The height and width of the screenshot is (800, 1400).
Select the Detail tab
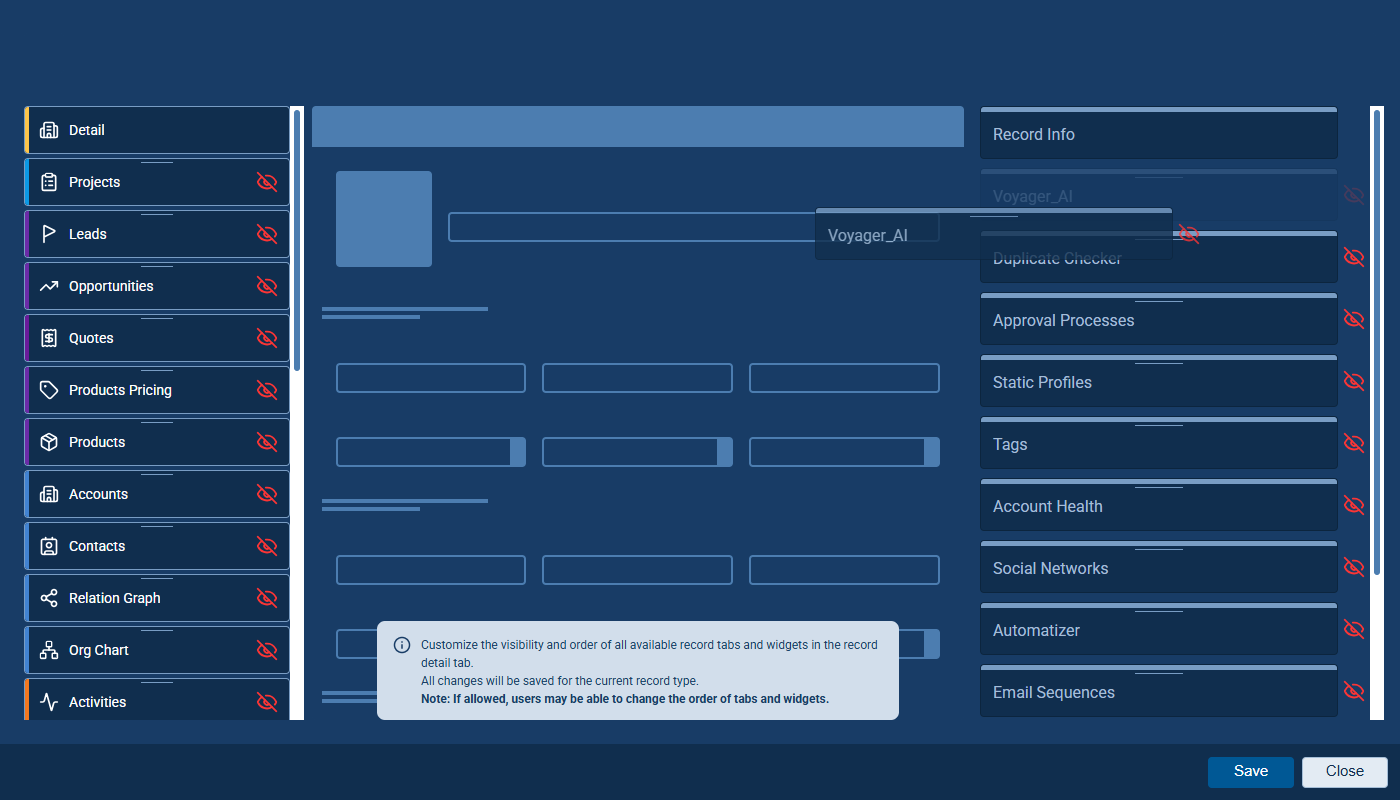(x=157, y=130)
